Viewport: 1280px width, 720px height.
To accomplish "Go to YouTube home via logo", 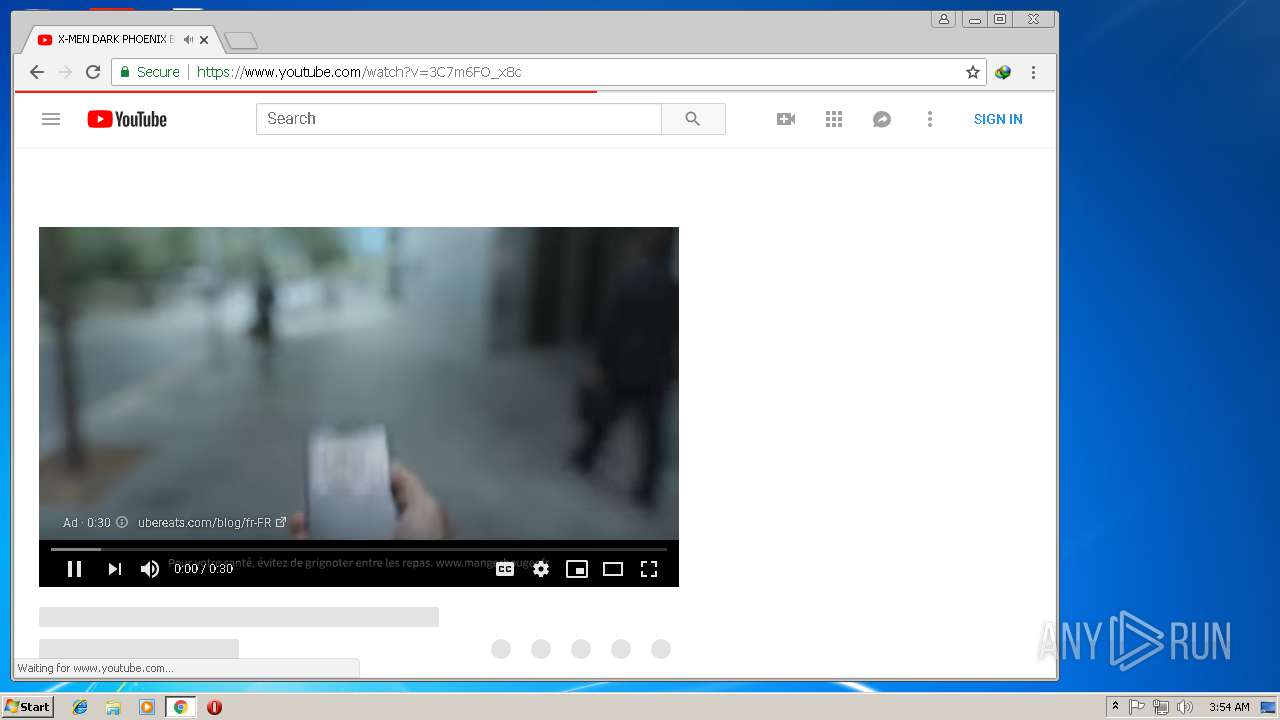I will point(127,119).
